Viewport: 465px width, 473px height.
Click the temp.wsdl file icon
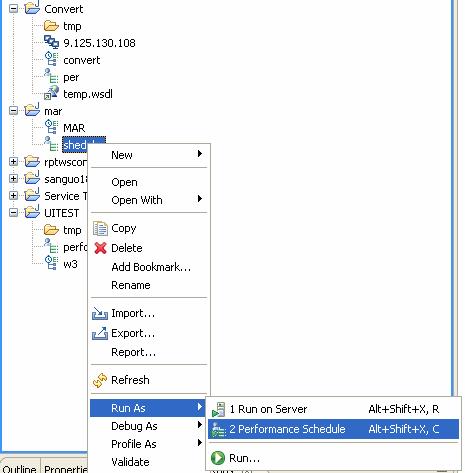51,93
